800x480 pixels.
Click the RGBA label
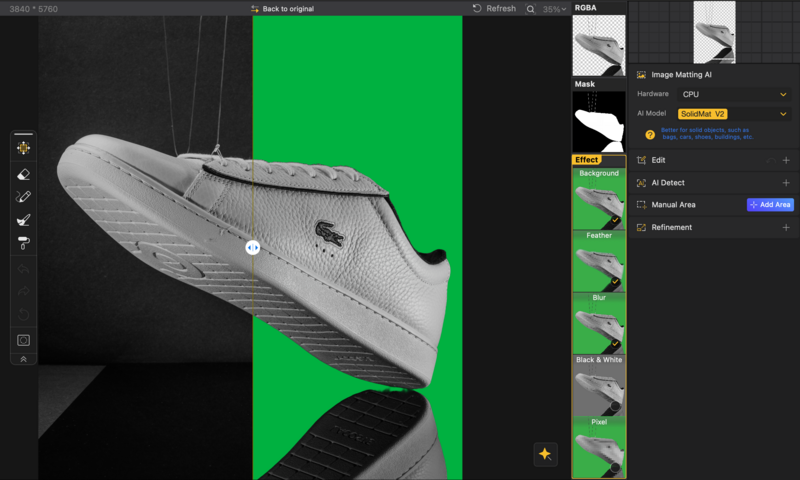[585, 8]
